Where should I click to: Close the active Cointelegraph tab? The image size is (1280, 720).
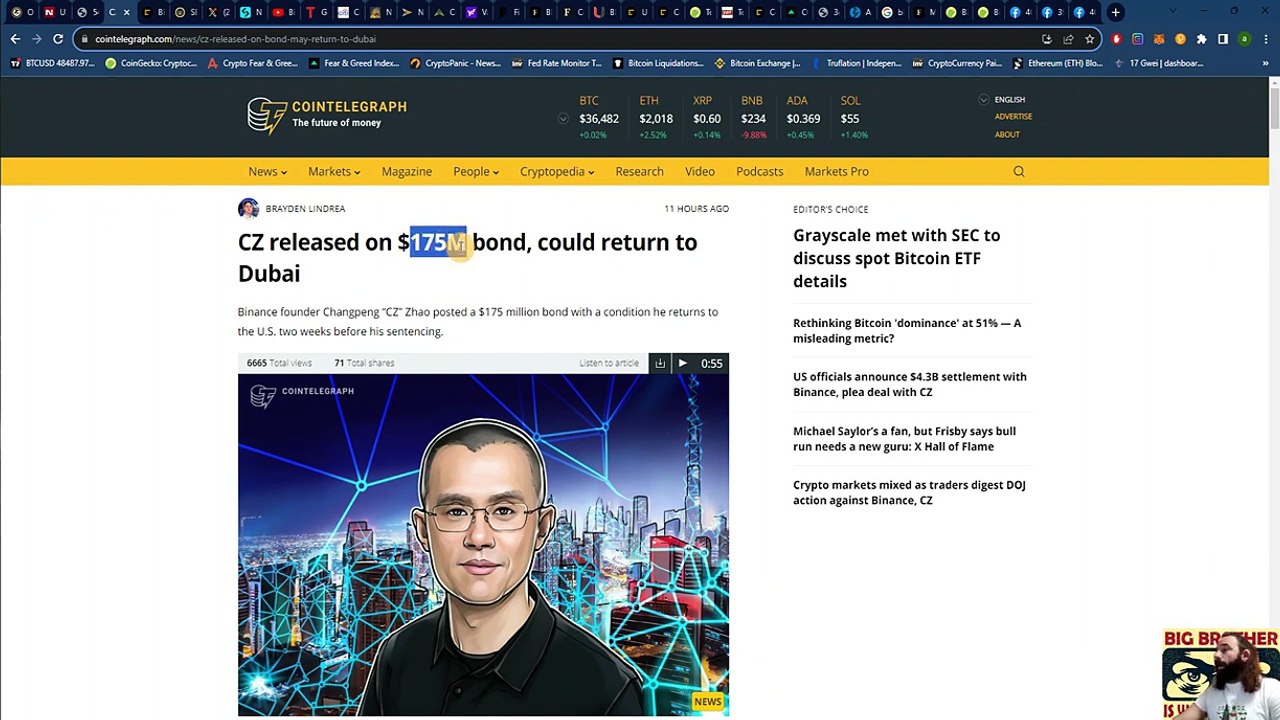126,12
